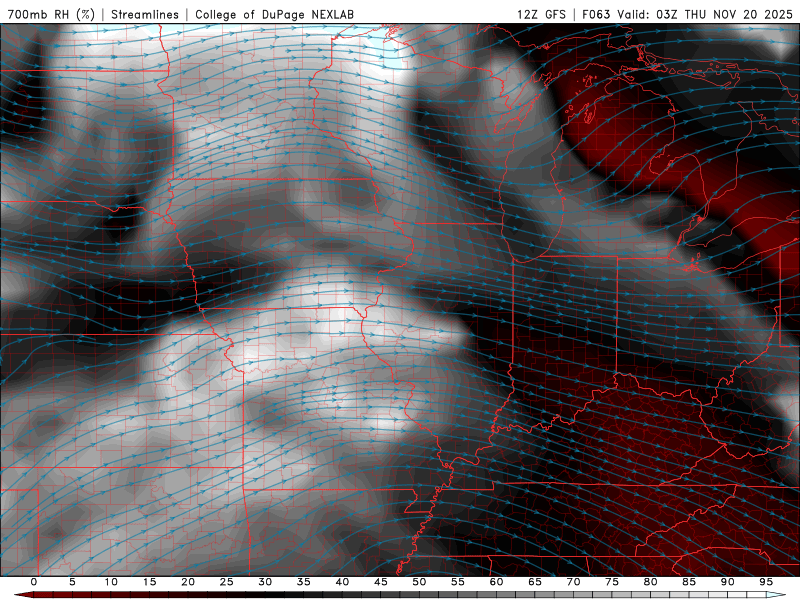The width and height of the screenshot is (800, 600).
Task: Click the "03Z THU NOV 20 2025" valid time
Action: click(724, 14)
